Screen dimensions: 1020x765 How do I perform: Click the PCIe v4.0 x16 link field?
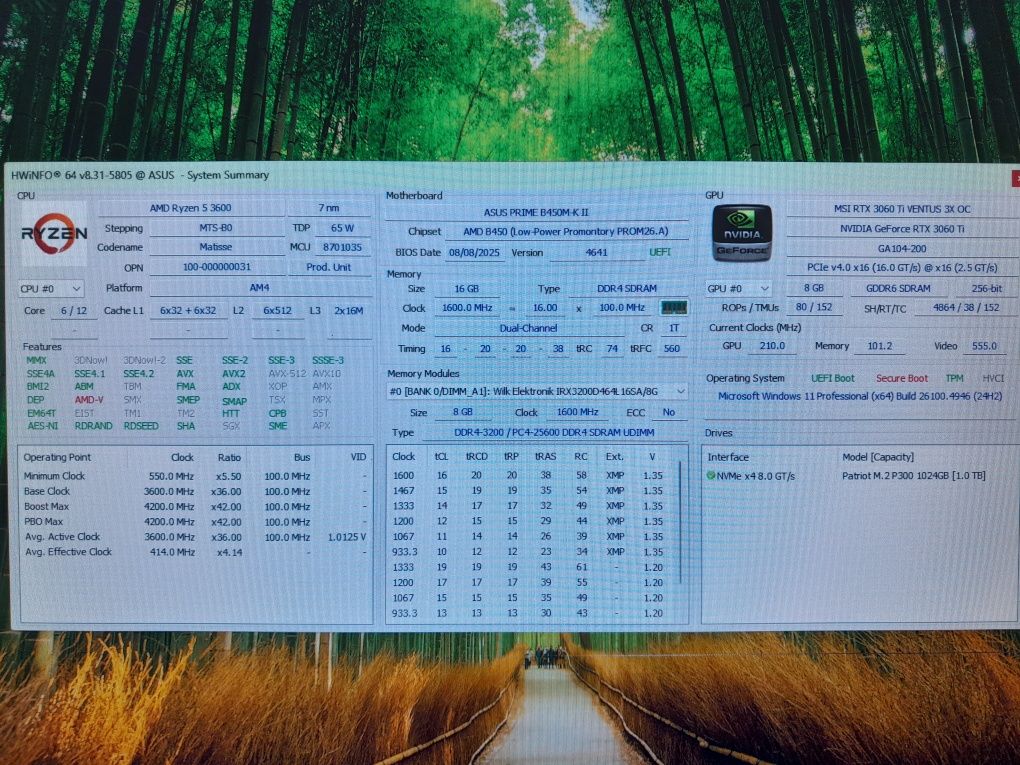tap(902, 267)
